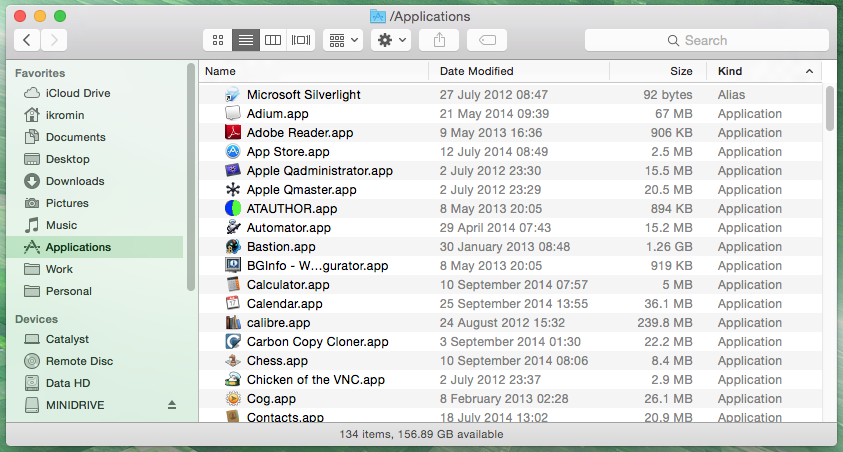Go back with the left arrow button
The image size is (843, 452).
(x=27, y=40)
